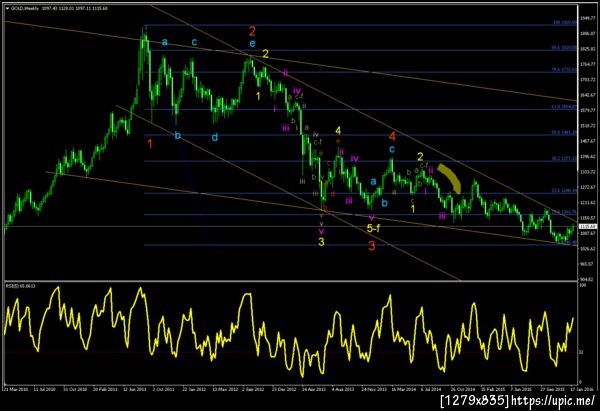Click the 1333.72 price axis label

click(587, 172)
